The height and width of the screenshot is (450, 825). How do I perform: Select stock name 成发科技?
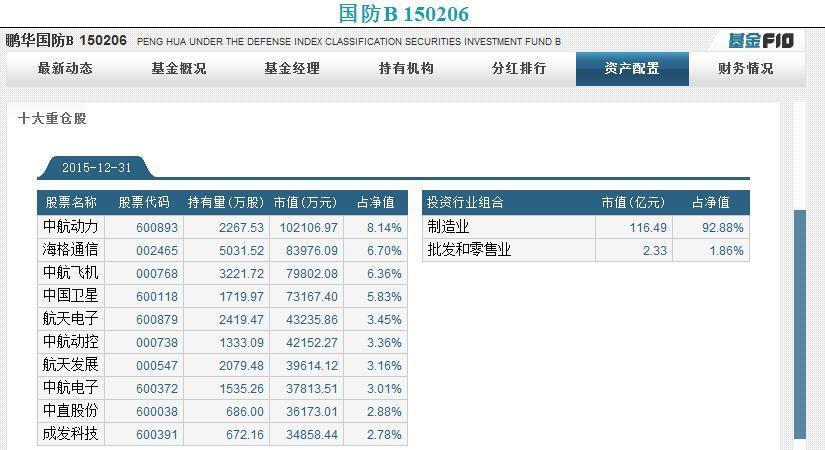click(71, 434)
